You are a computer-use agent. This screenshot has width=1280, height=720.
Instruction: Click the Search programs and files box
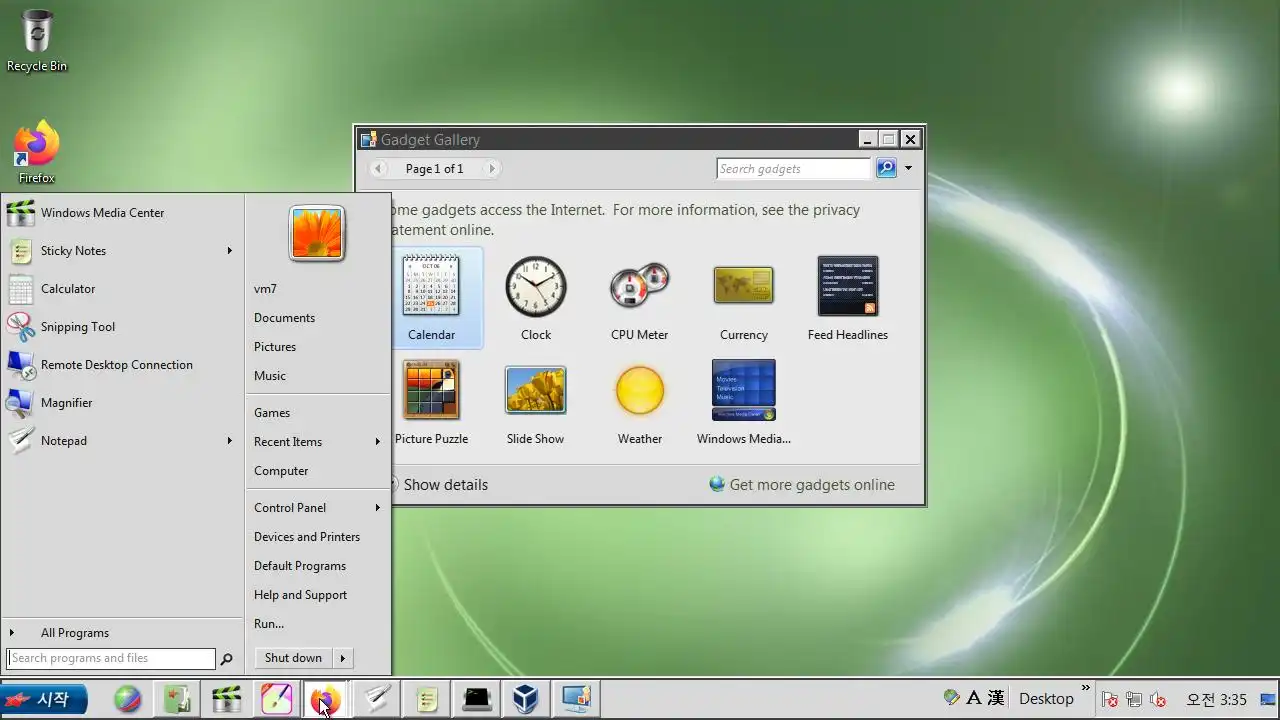tap(111, 658)
